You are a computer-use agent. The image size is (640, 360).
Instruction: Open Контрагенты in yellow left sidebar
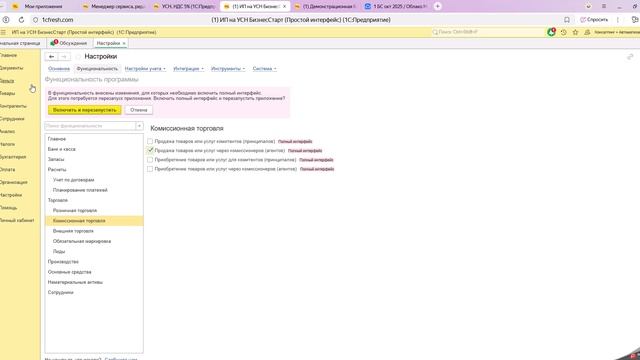tap(13, 106)
